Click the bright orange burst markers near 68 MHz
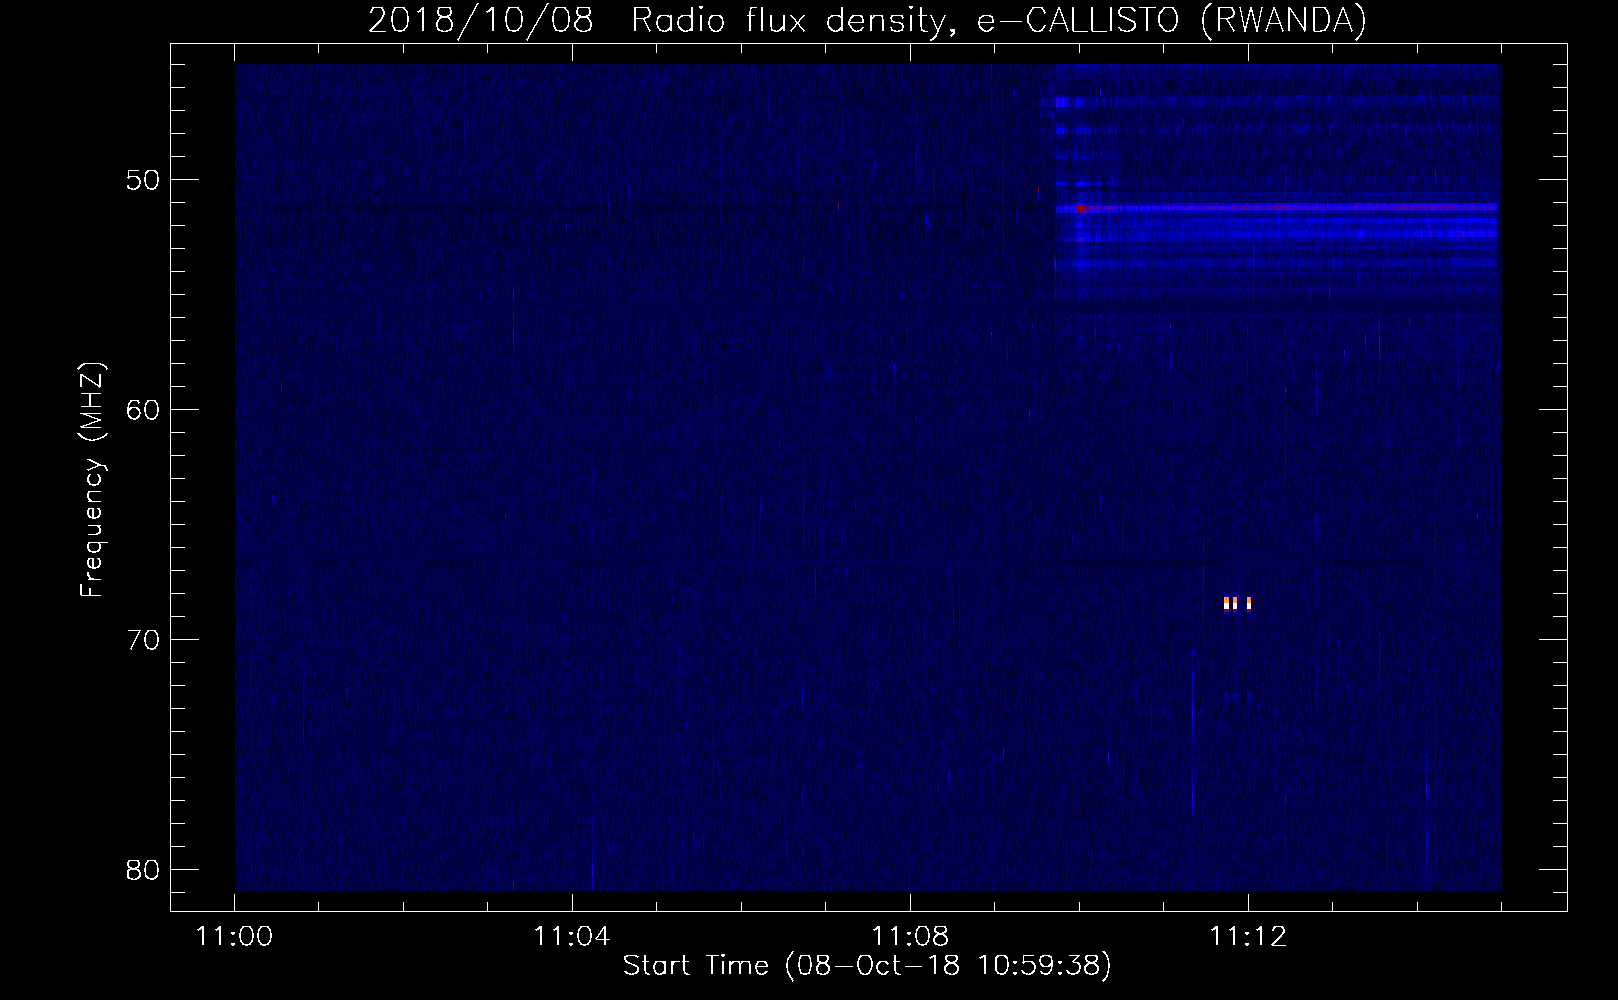This screenshot has width=1618, height=1000. [1237, 603]
